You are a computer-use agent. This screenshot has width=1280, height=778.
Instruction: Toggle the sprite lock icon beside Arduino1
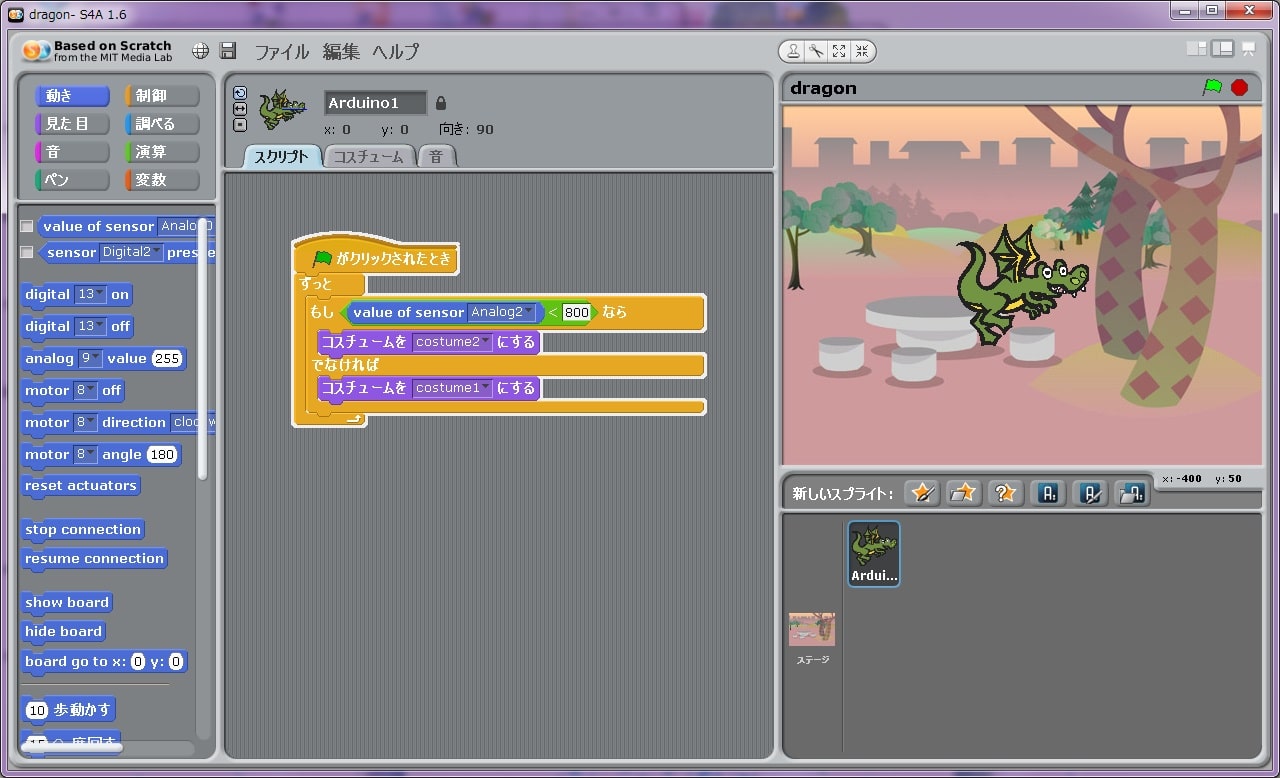441,103
